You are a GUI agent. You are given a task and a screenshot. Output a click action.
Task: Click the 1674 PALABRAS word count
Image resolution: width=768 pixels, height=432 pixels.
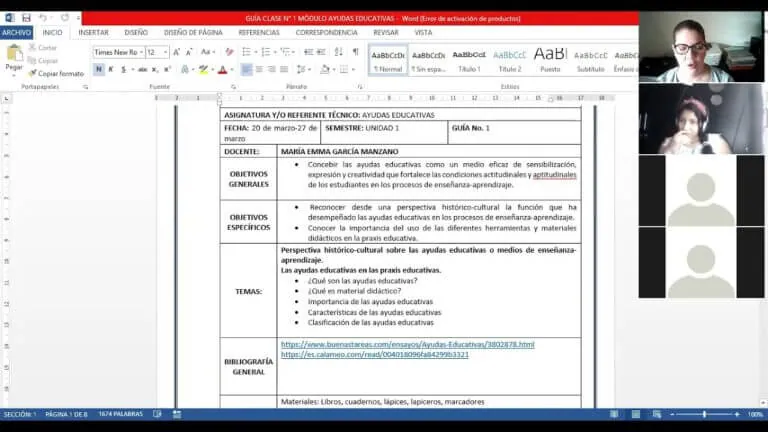120,414
